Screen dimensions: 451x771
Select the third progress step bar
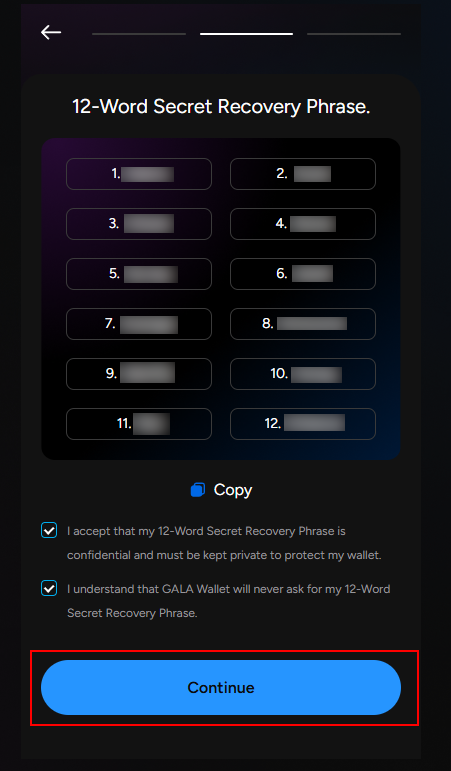[354, 34]
